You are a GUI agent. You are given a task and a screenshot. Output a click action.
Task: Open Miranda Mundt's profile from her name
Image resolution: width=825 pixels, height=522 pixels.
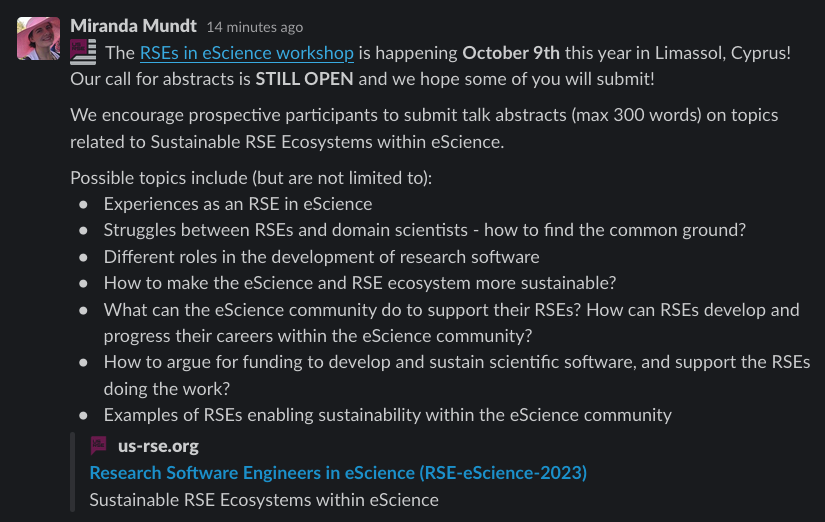tap(134, 25)
